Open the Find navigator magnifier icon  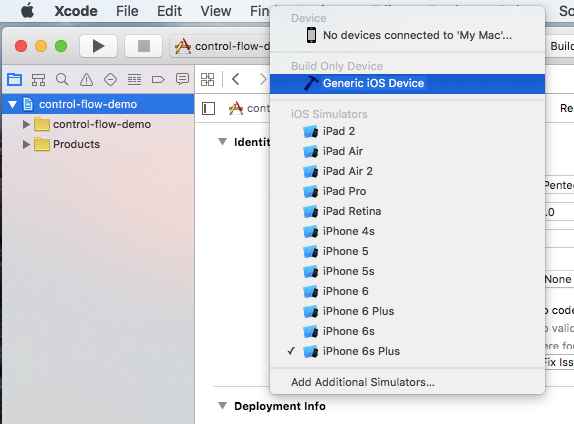[62, 79]
